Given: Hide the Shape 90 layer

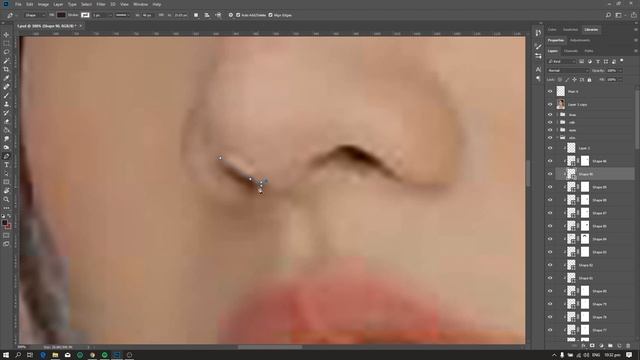Looking at the screenshot, I should (550, 174).
